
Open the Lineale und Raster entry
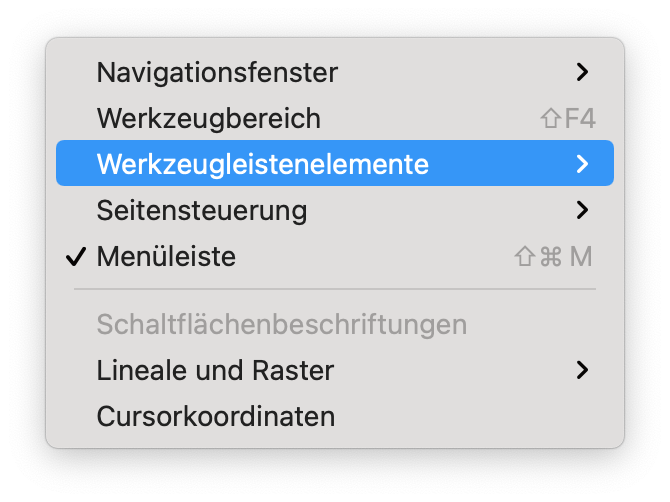(x=215, y=370)
